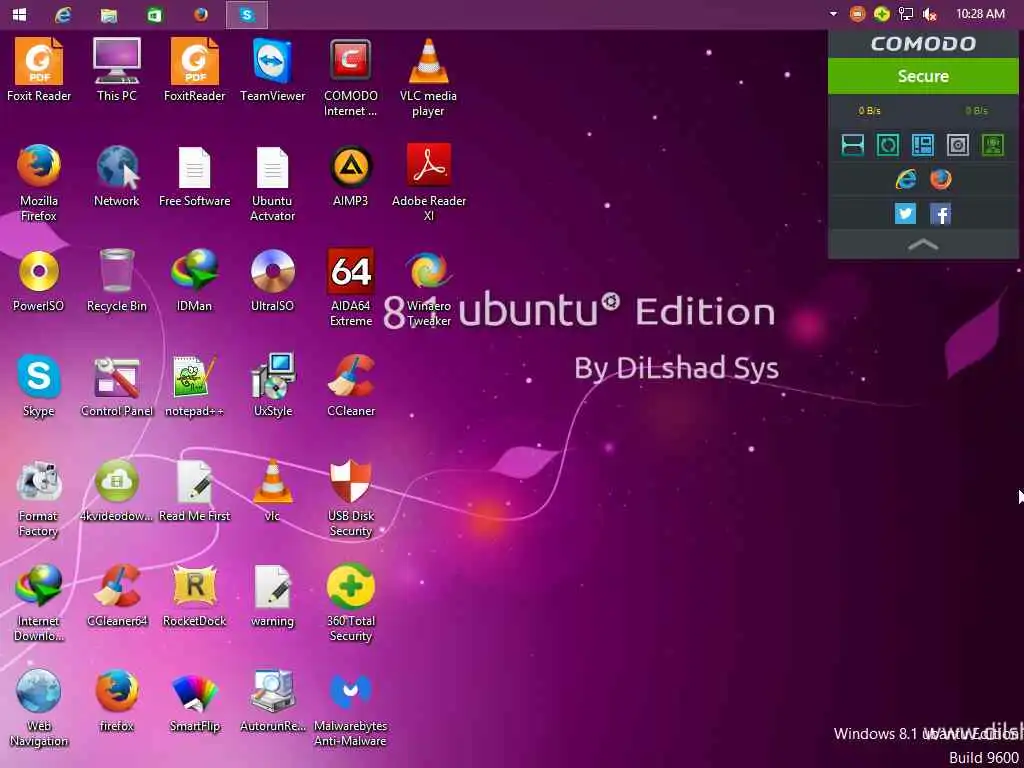Collapse the COMODO widget with the chevron
The height and width of the screenshot is (768, 1024).
(923, 245)
